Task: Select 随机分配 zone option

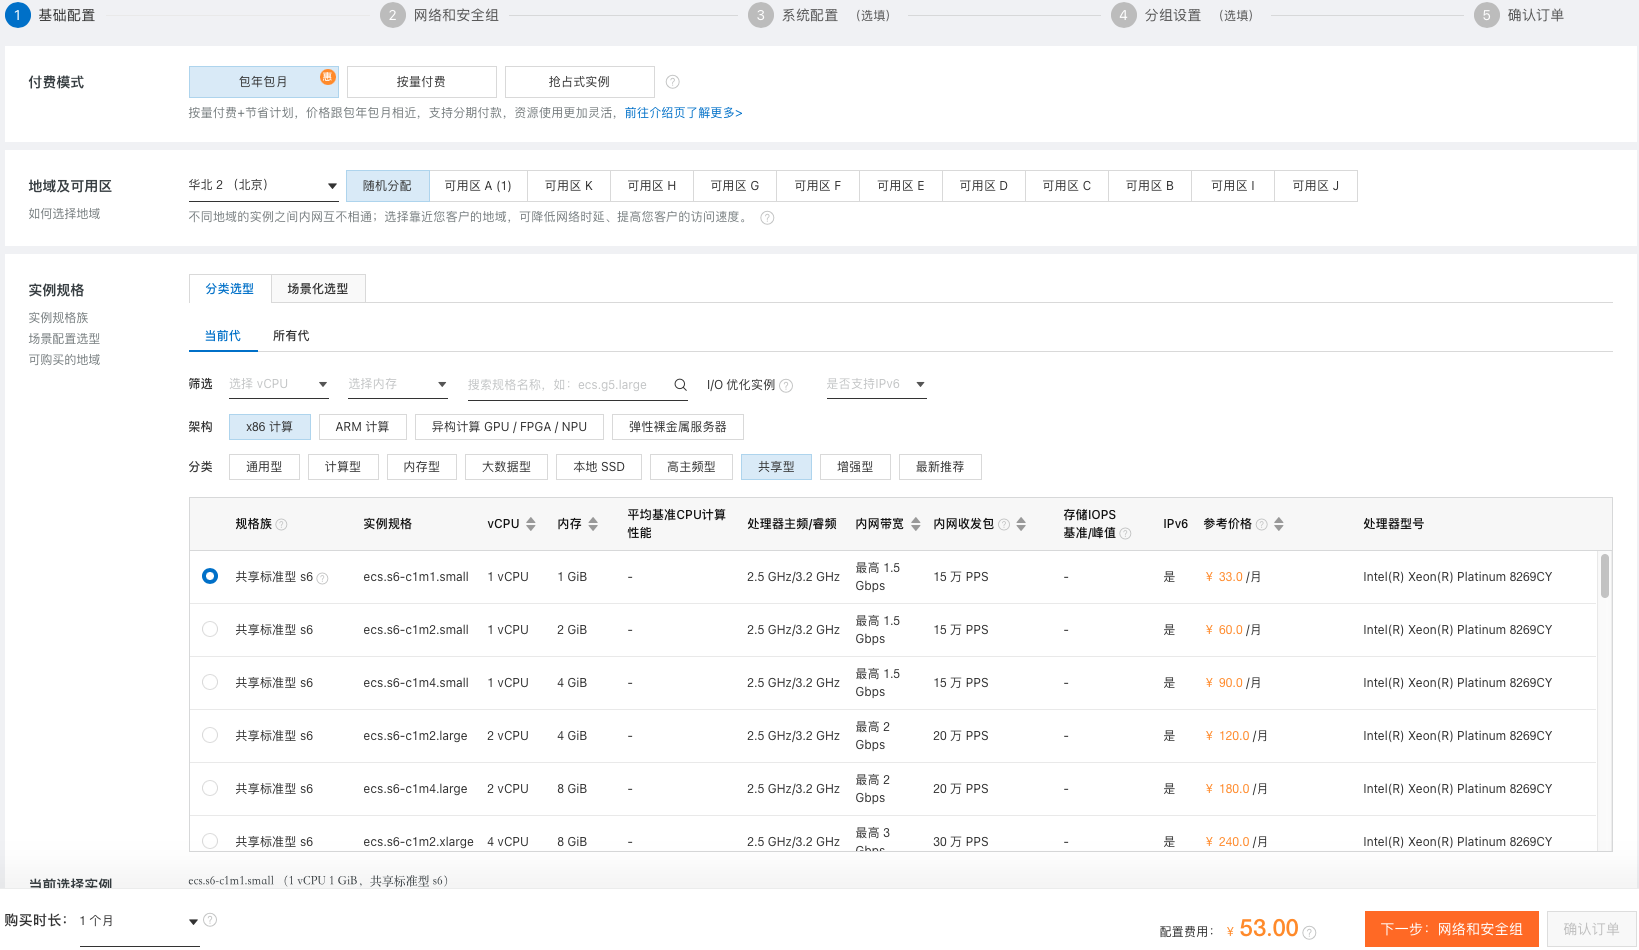Action: point(388,186)
